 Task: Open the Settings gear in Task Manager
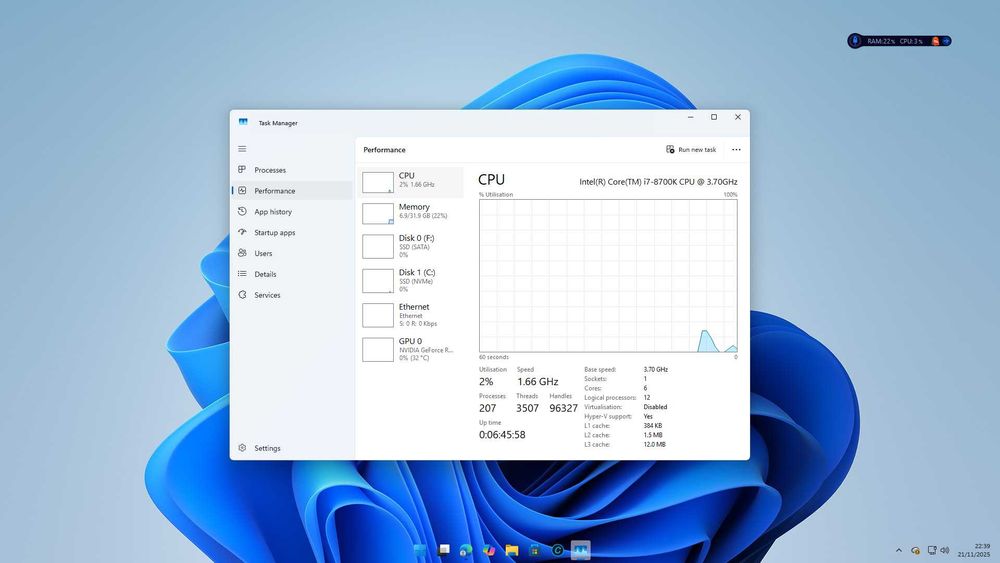[x=242, y=448]
